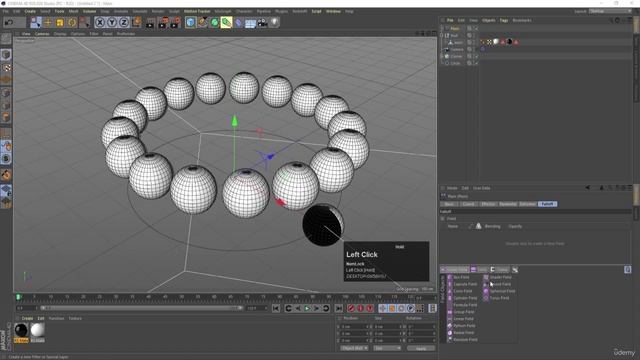Viewport: 640px width, 360px height.
Task: Click the highlighted MoGraph cloner icon
Action: click(x=227, y=22)
